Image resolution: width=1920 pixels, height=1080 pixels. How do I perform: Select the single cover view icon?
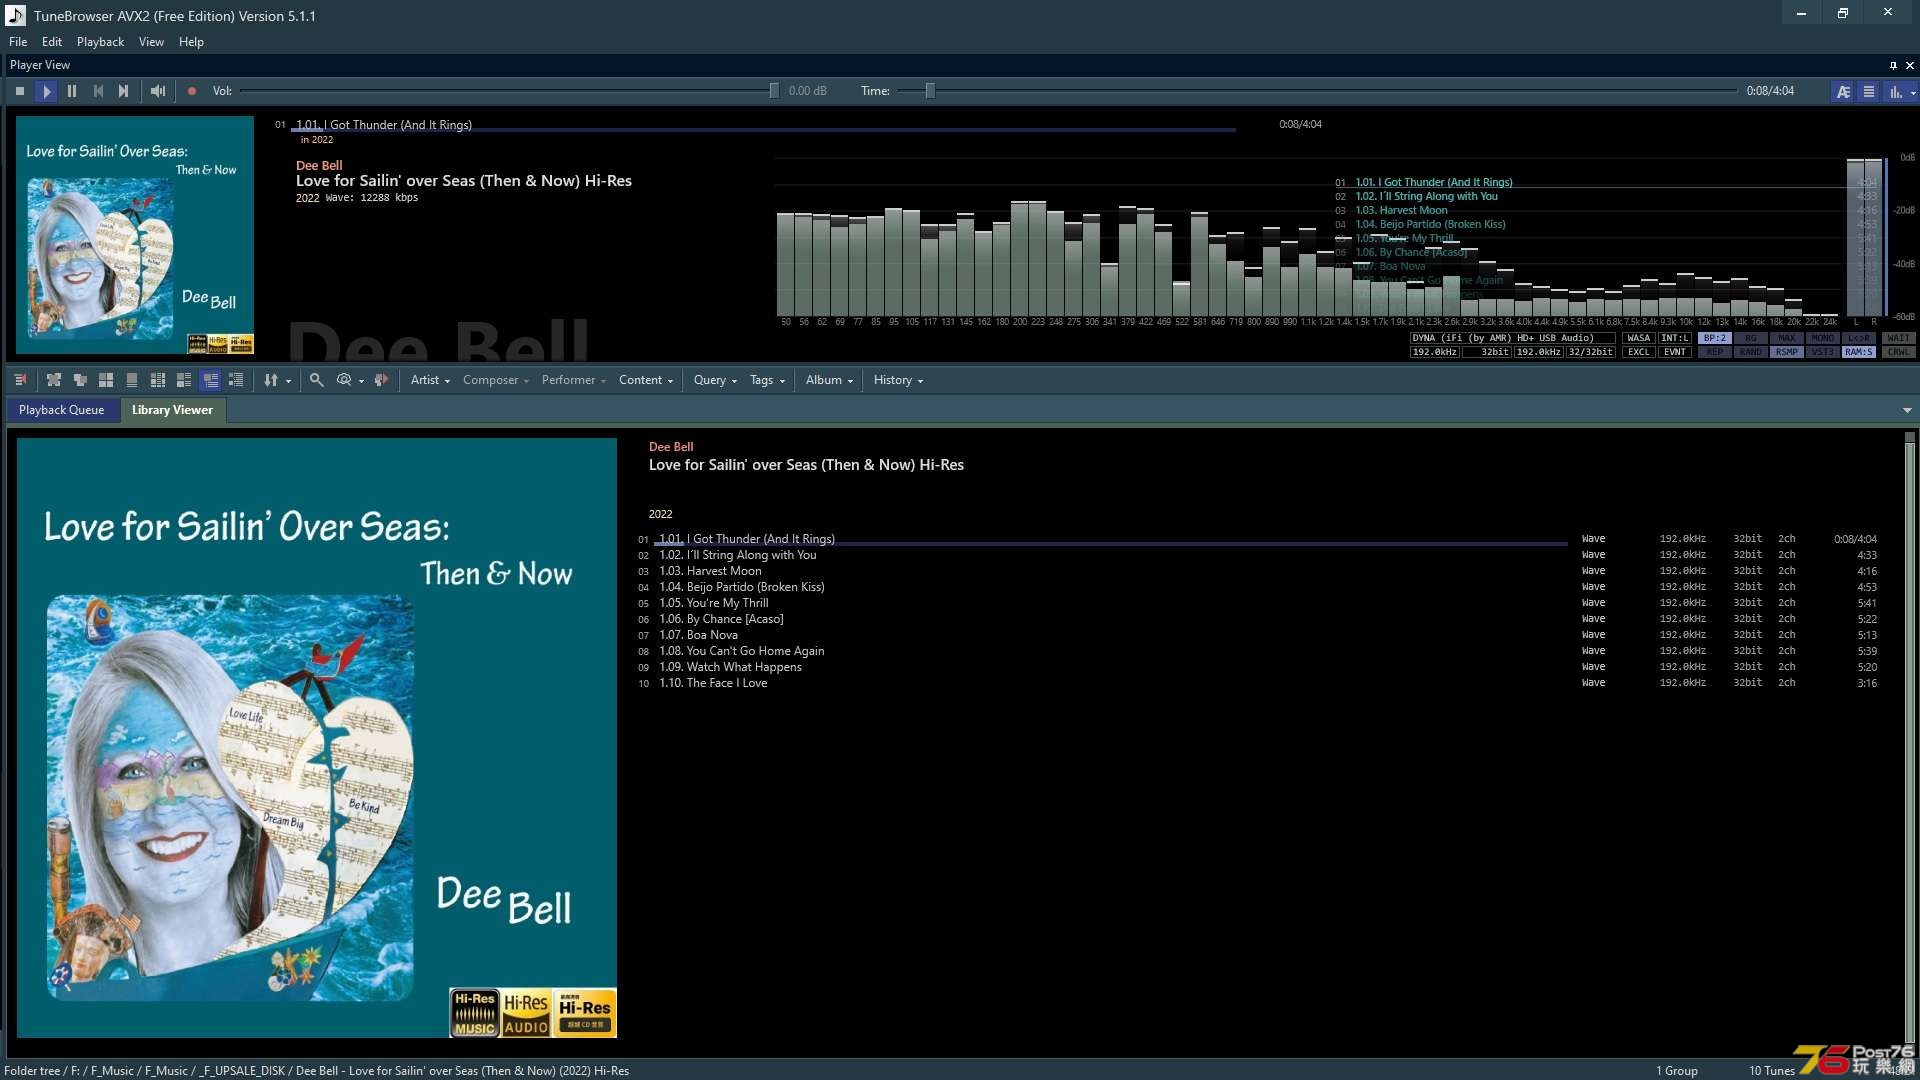click(x=132, y=380)
